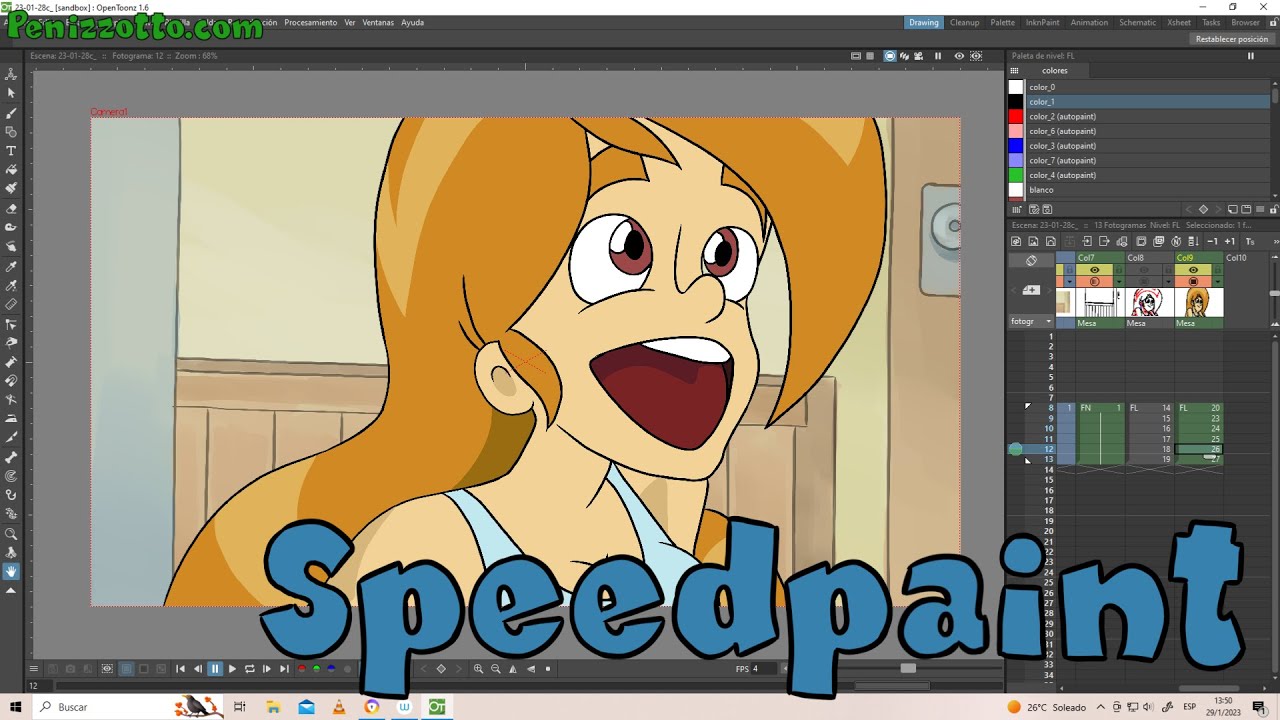Switch to the Palette room tab
The width and height of the screenshot is (1280, 720).
pyautogui.click(x=1002, y=22)
